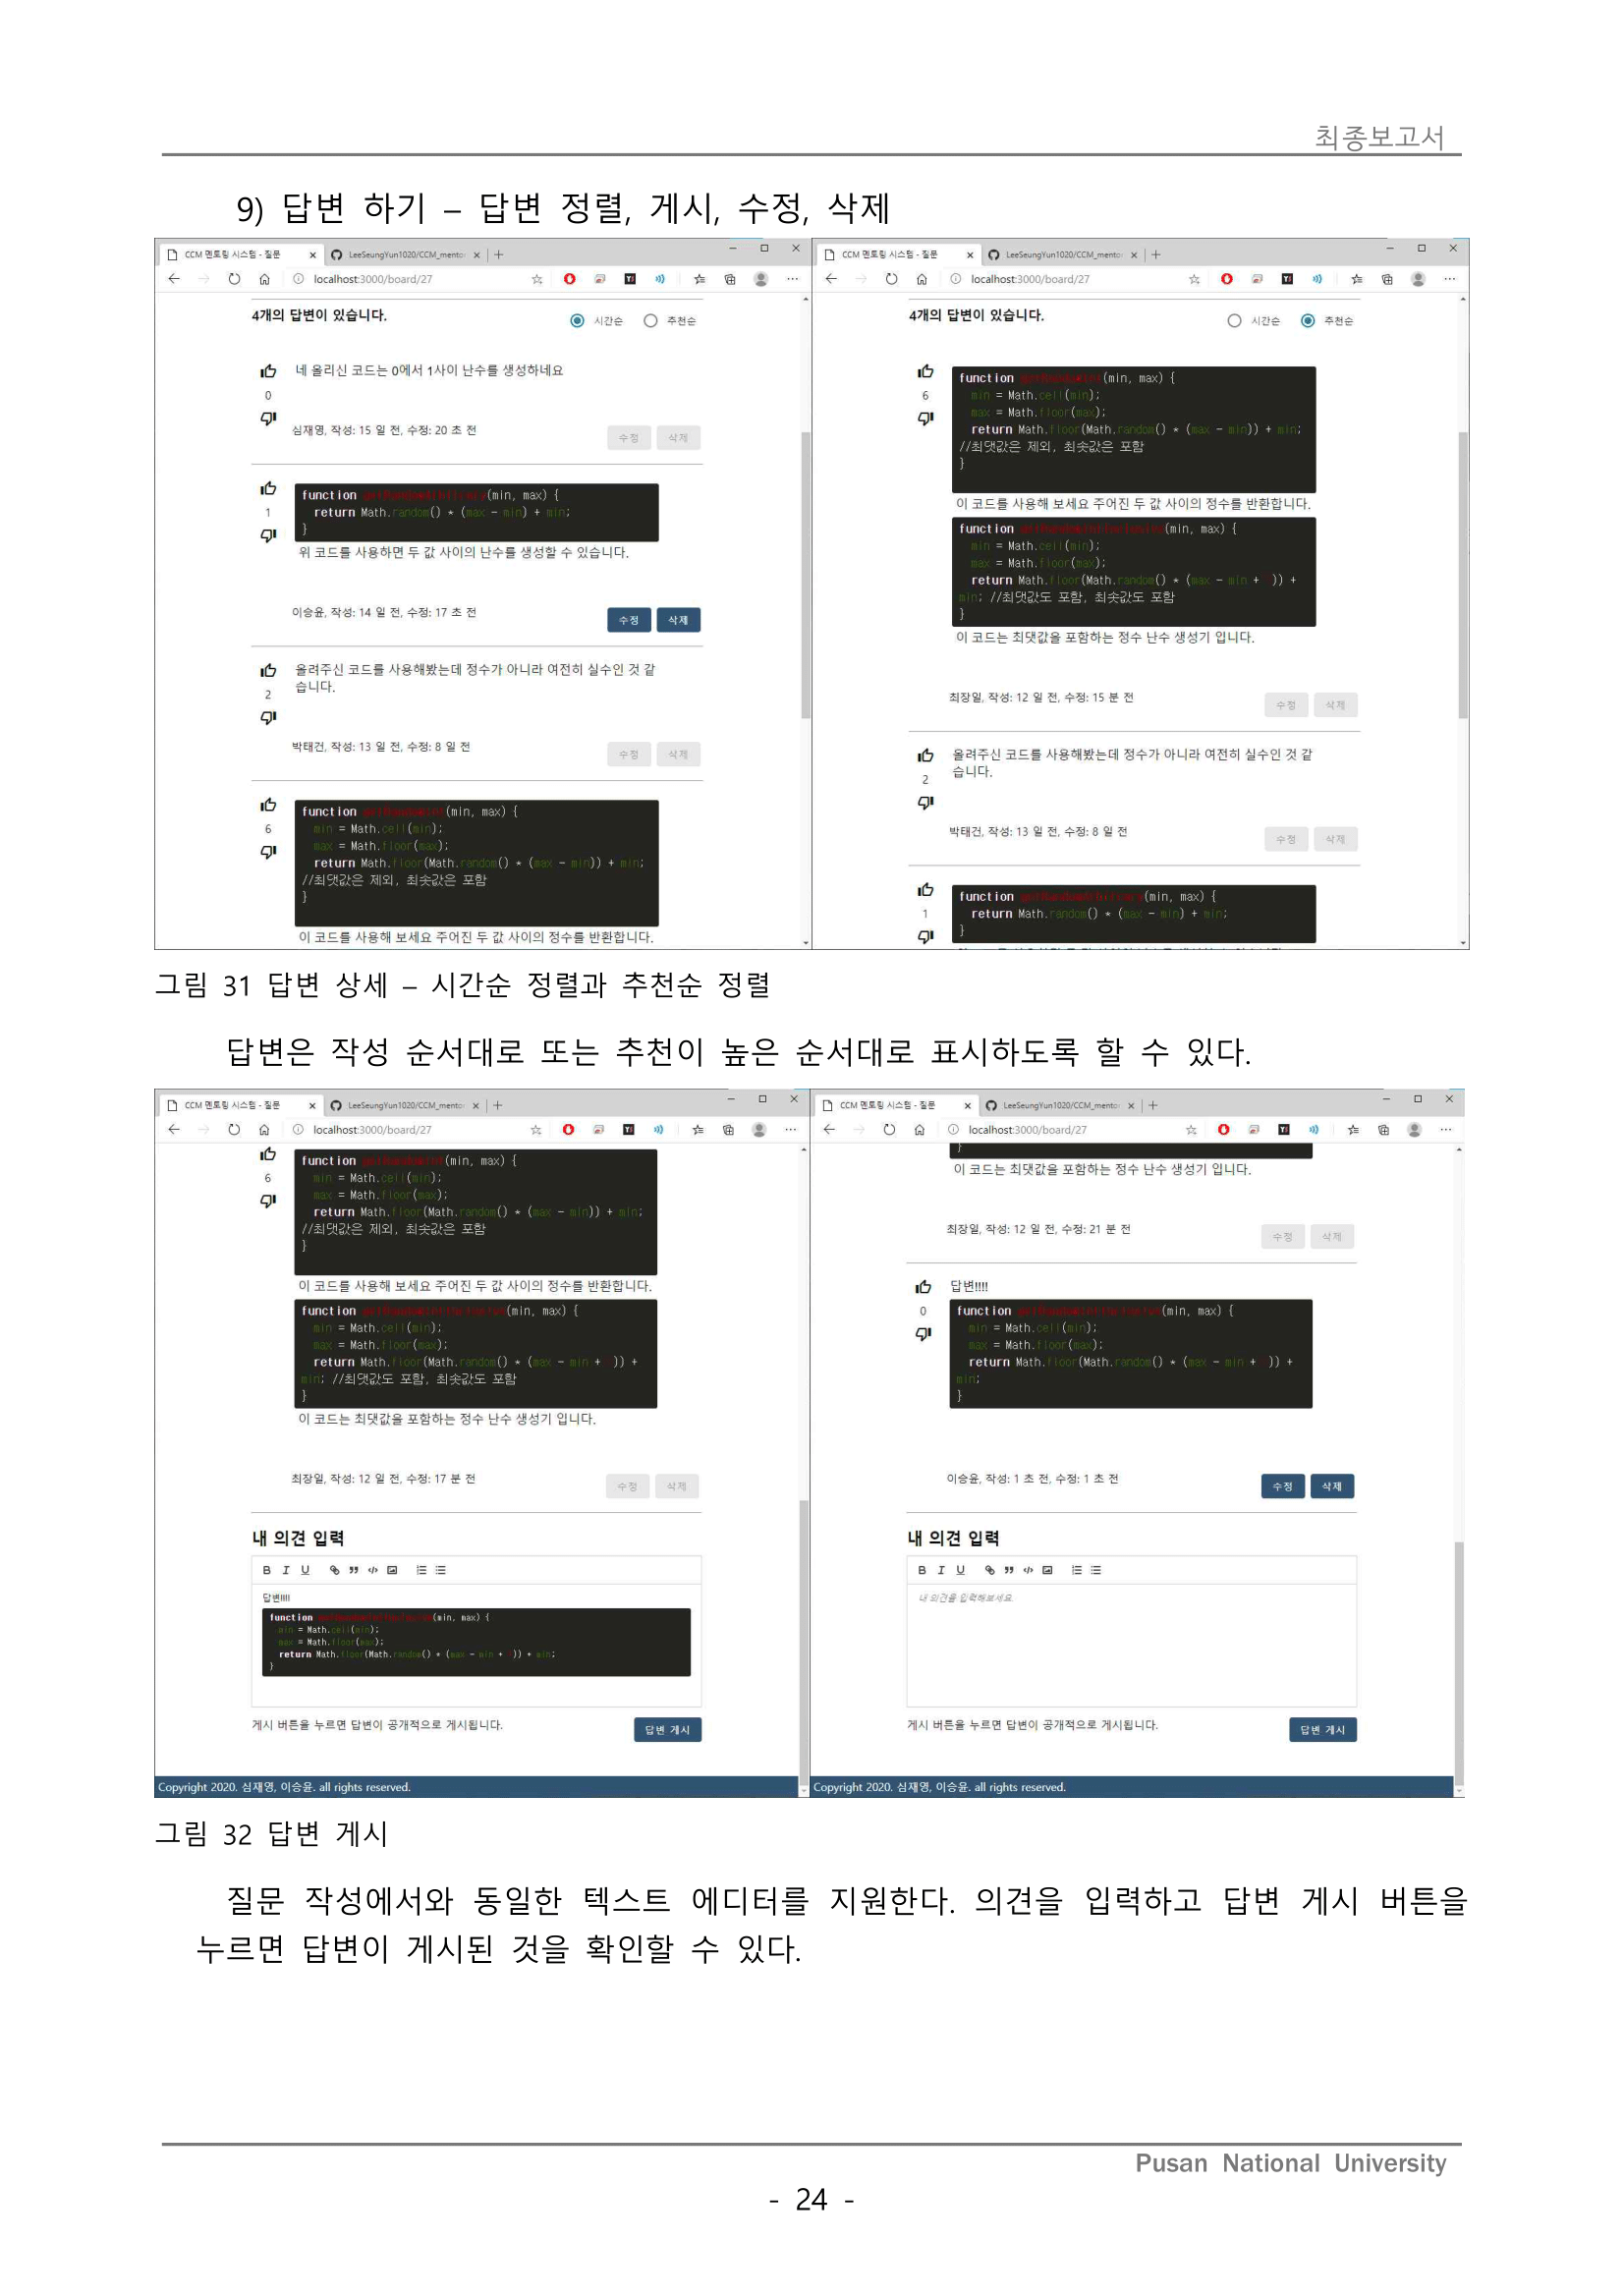The height and width of the screenshot is (2296, 1624).
Task: Select 시간순 radio in the time-sorted window
Action: 577,321
